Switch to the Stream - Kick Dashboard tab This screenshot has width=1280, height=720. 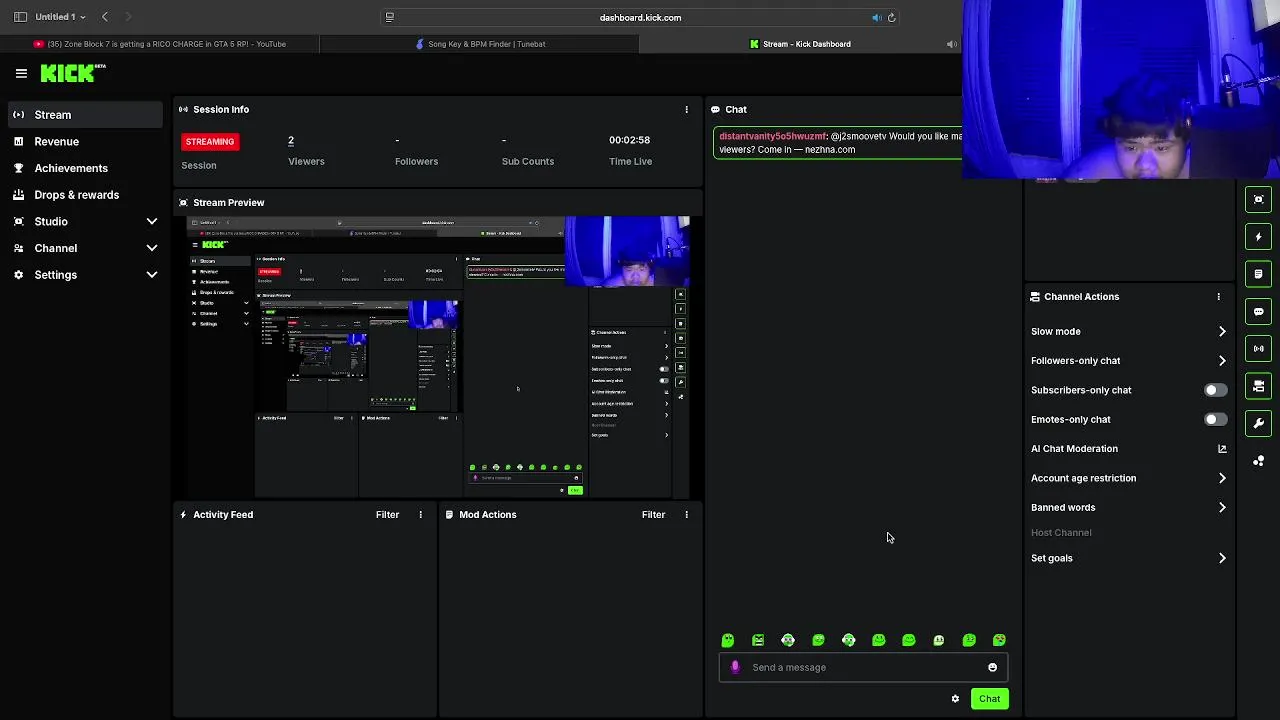click(x=800, y=44)
